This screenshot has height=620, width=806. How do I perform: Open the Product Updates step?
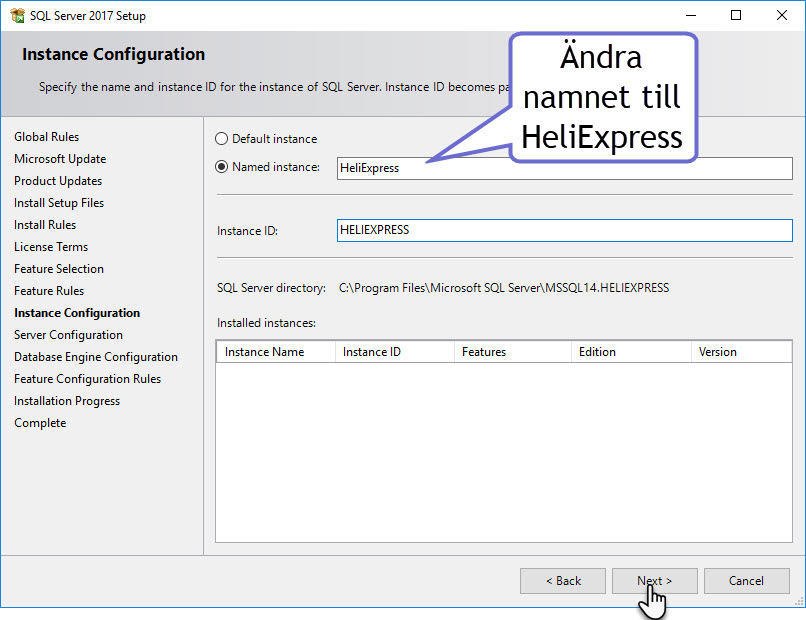[x=58, y=181]
